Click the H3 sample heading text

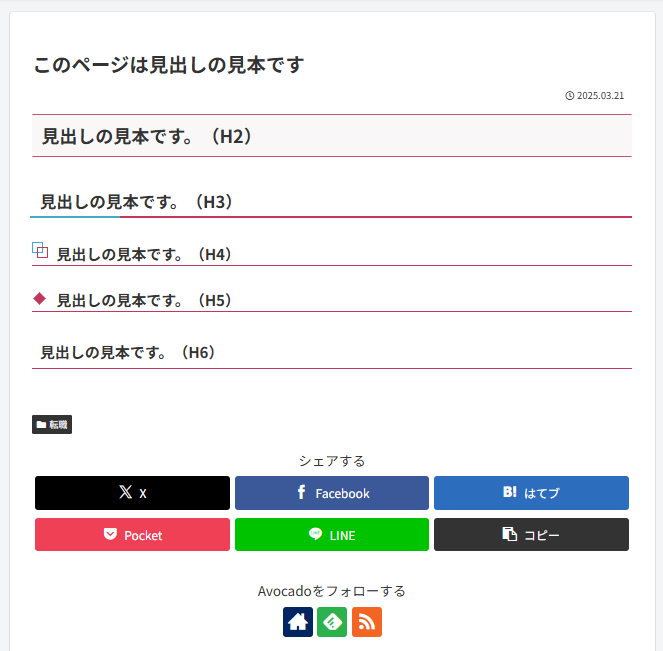(137, 202)
